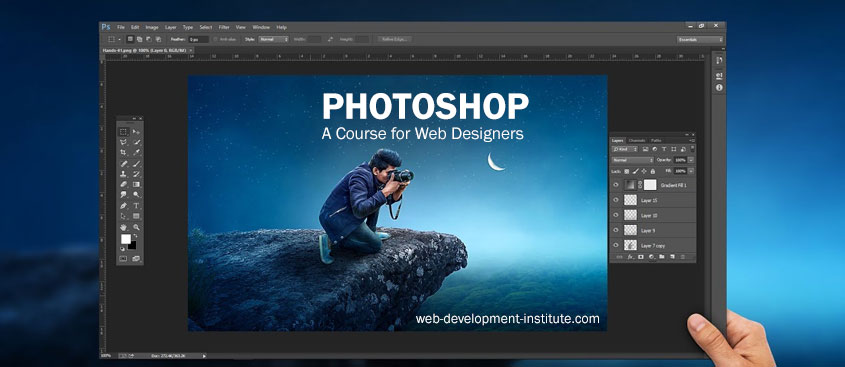
Task: Click the Feather input field
Action: pos(198,39)
